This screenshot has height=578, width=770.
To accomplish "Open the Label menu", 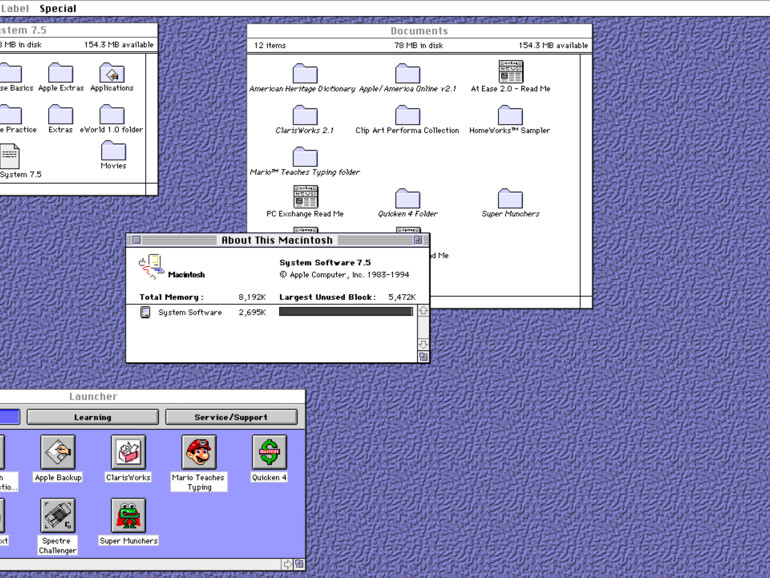I will click(x=14, y=8).
